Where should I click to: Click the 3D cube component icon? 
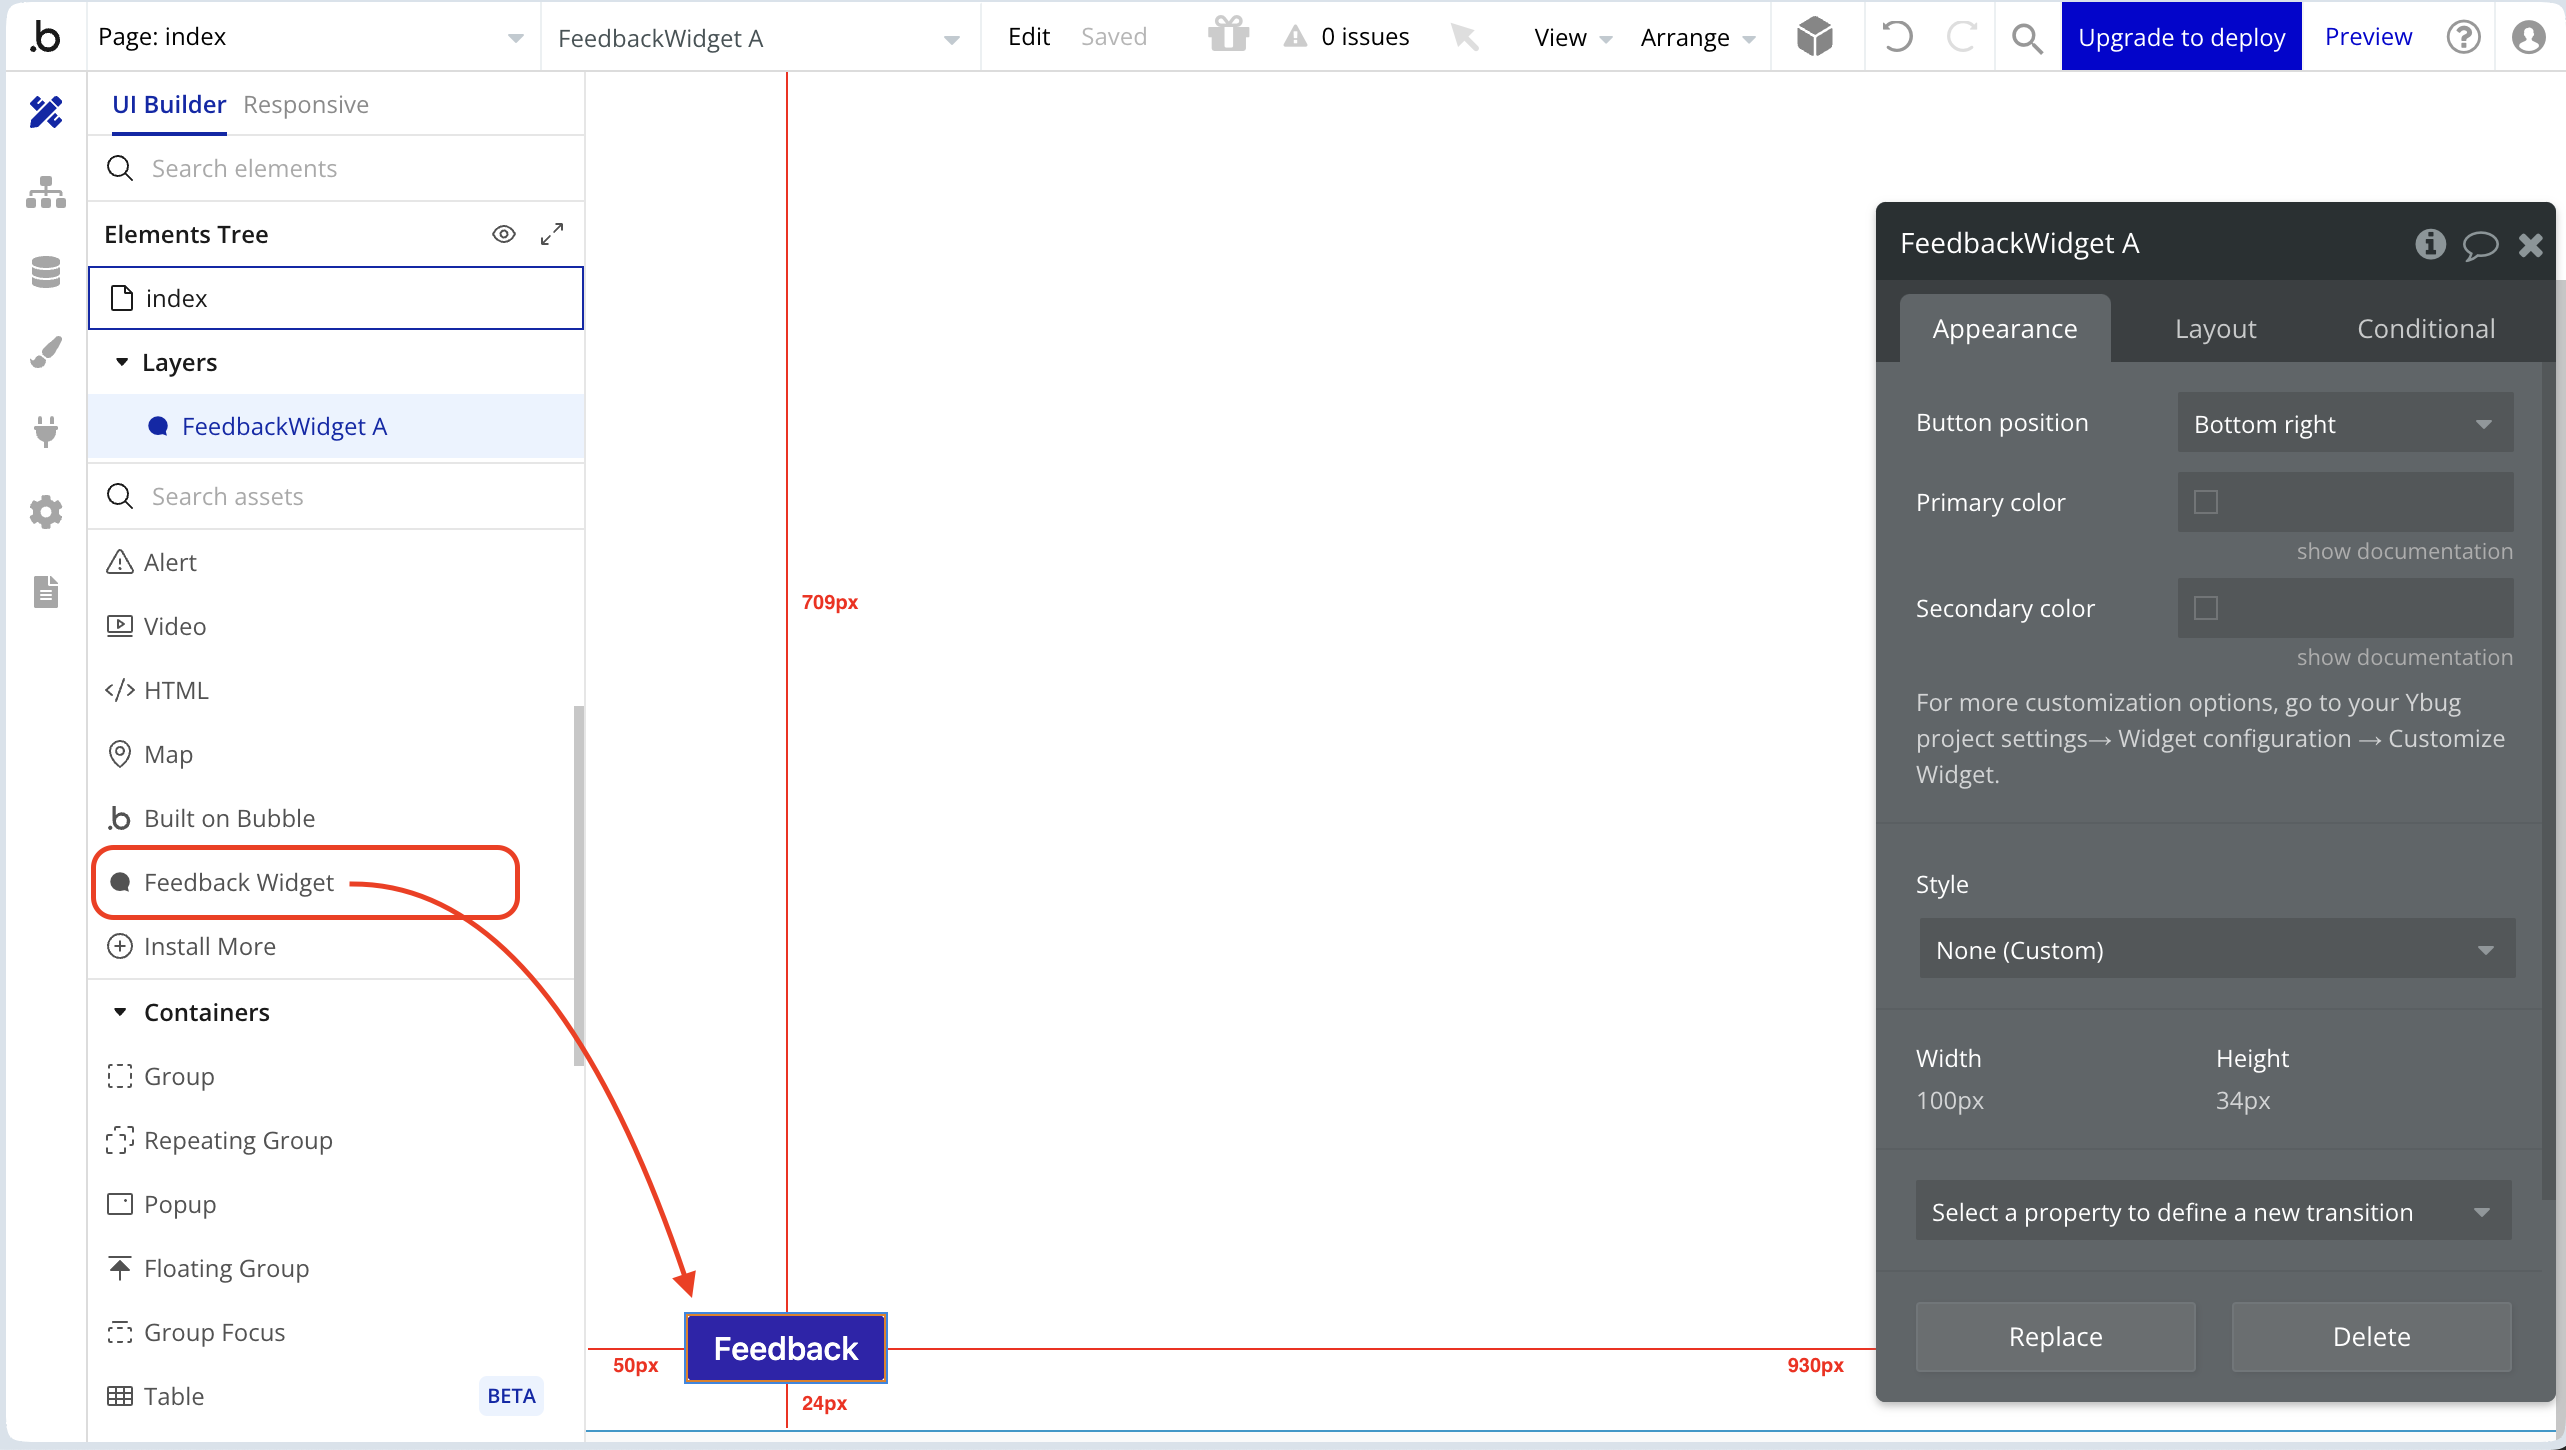click(1815, 37)
